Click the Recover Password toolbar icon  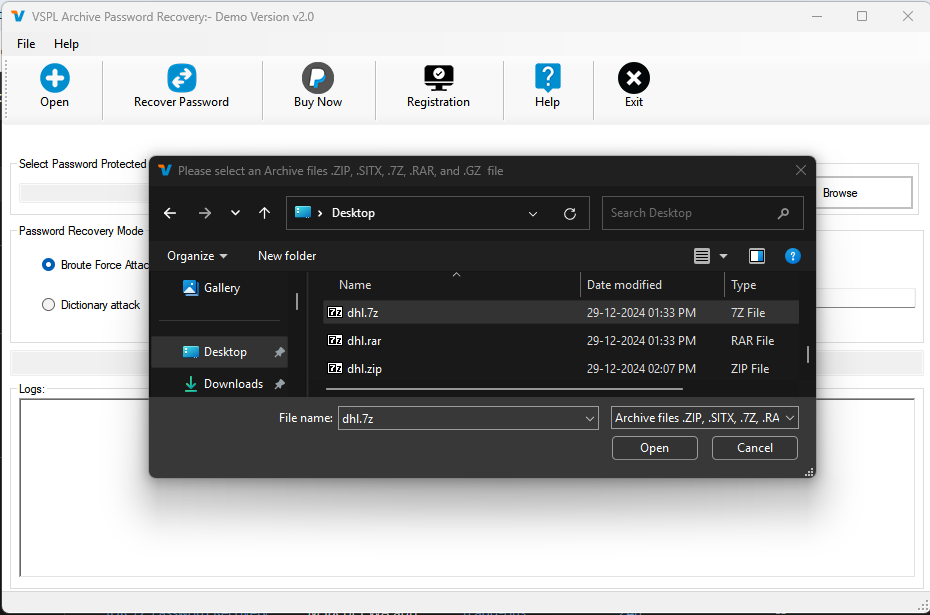pos(181,77)
